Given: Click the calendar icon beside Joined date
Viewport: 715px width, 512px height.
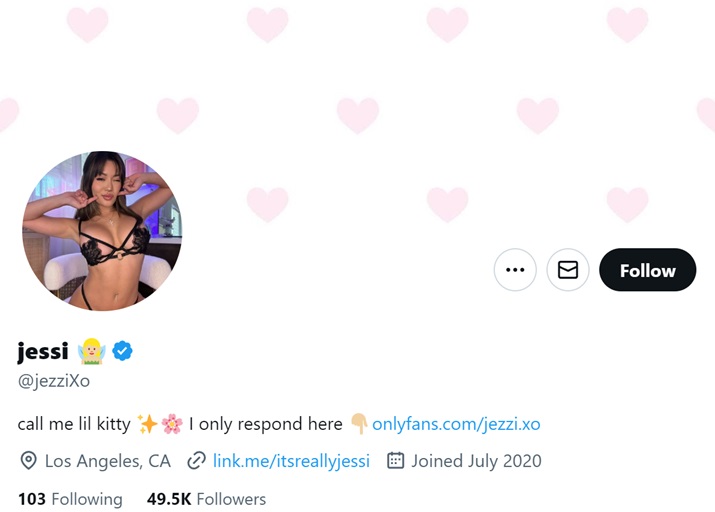Looking at the screenshot, I should (395, 461).
